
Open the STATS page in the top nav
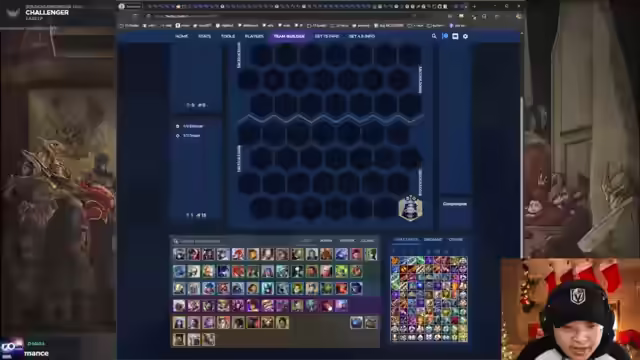click(x=204, y=36)
